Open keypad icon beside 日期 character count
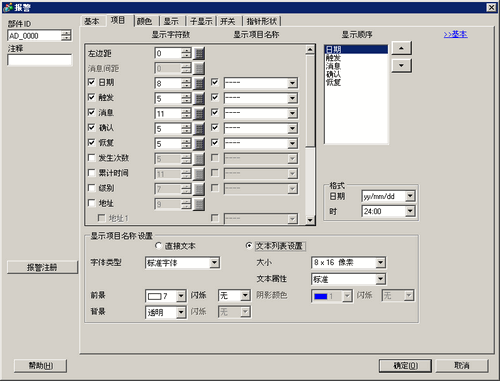 [199, 83]
